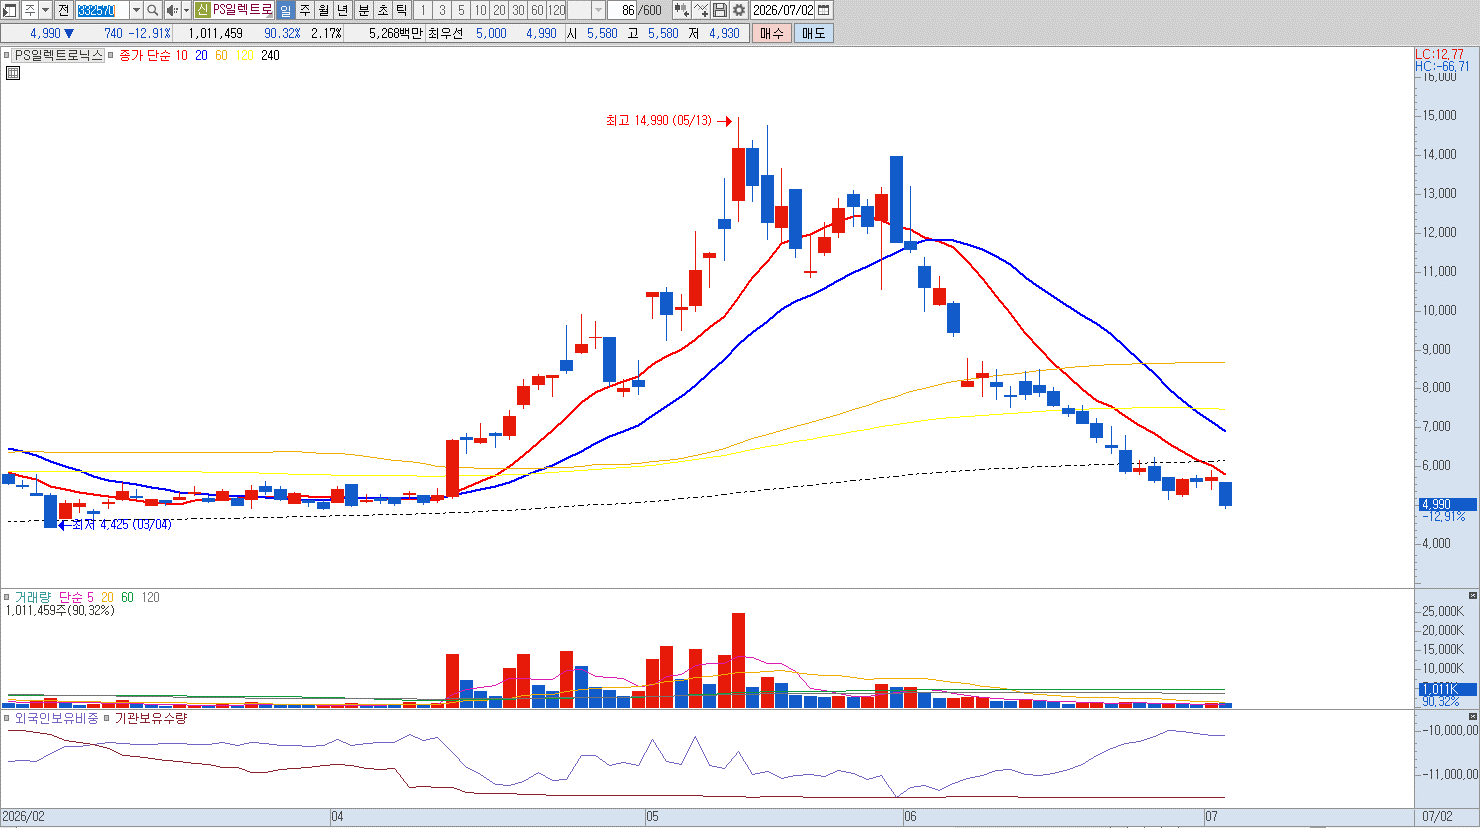Viewport: 1480px width, 828px height.
Task: Switch chart to monthly (월) period
Action: (323, 10)
